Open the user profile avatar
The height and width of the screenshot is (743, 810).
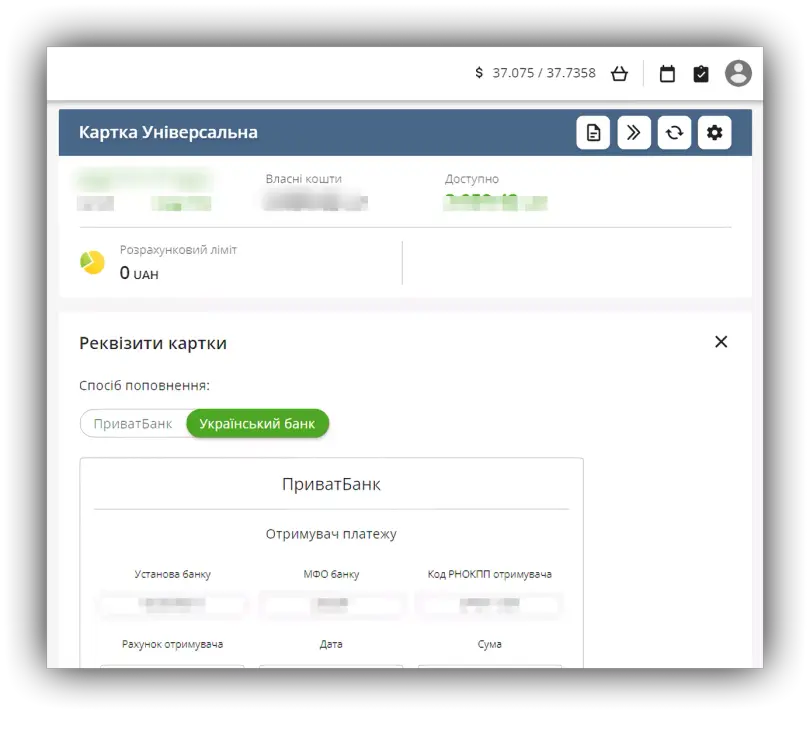pos(738,73)
